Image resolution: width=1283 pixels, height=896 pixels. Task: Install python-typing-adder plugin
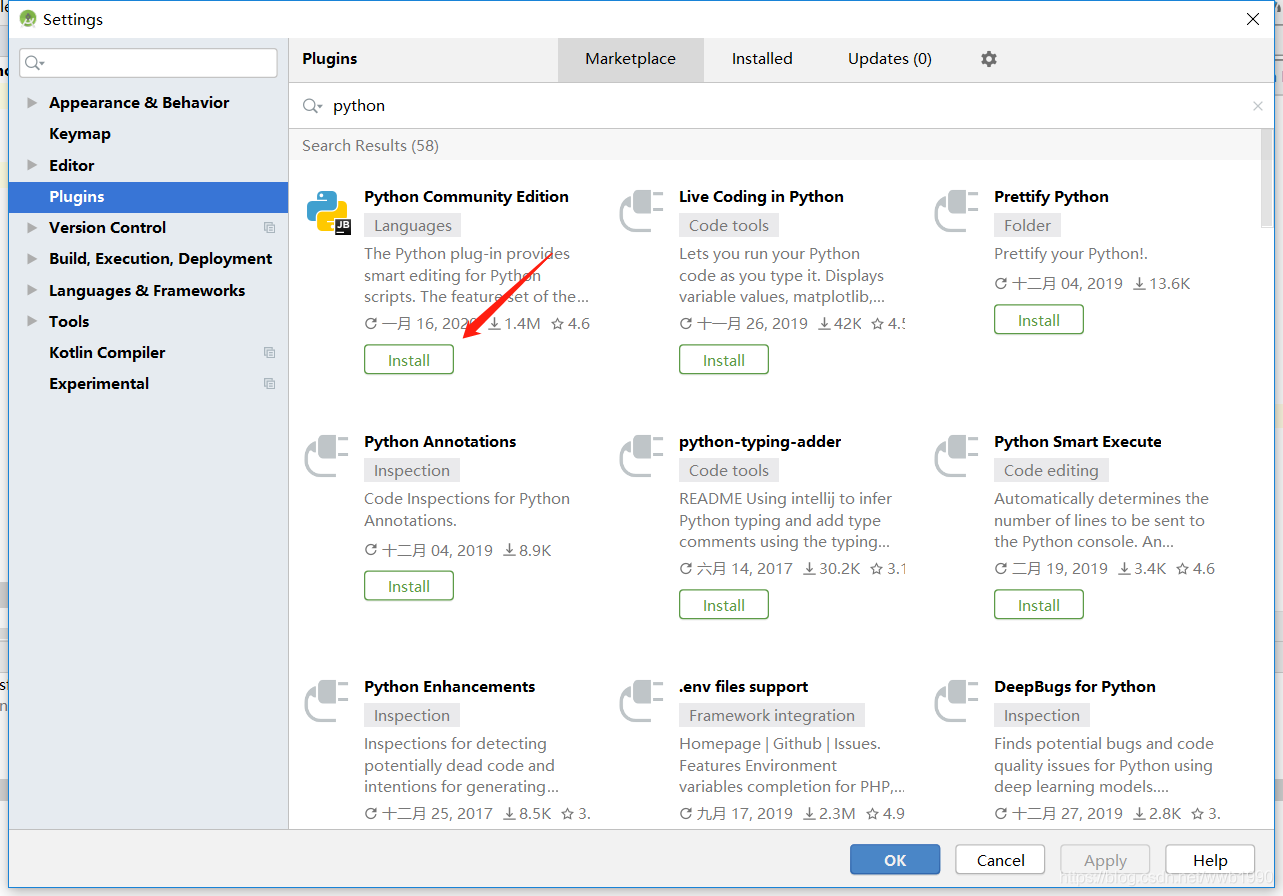point(724,605)
